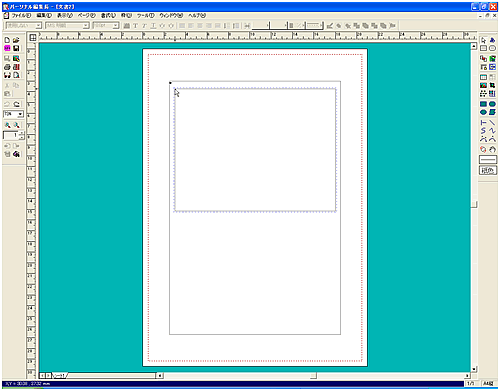
Task: Increase the page number with the up stepper
Action: pos(22,133)
